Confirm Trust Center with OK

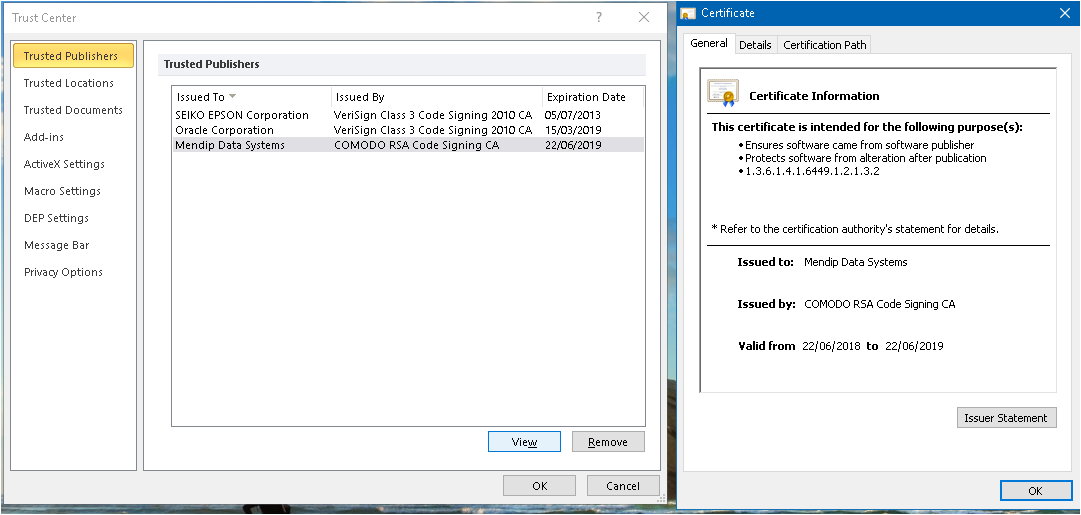point(539,485)
